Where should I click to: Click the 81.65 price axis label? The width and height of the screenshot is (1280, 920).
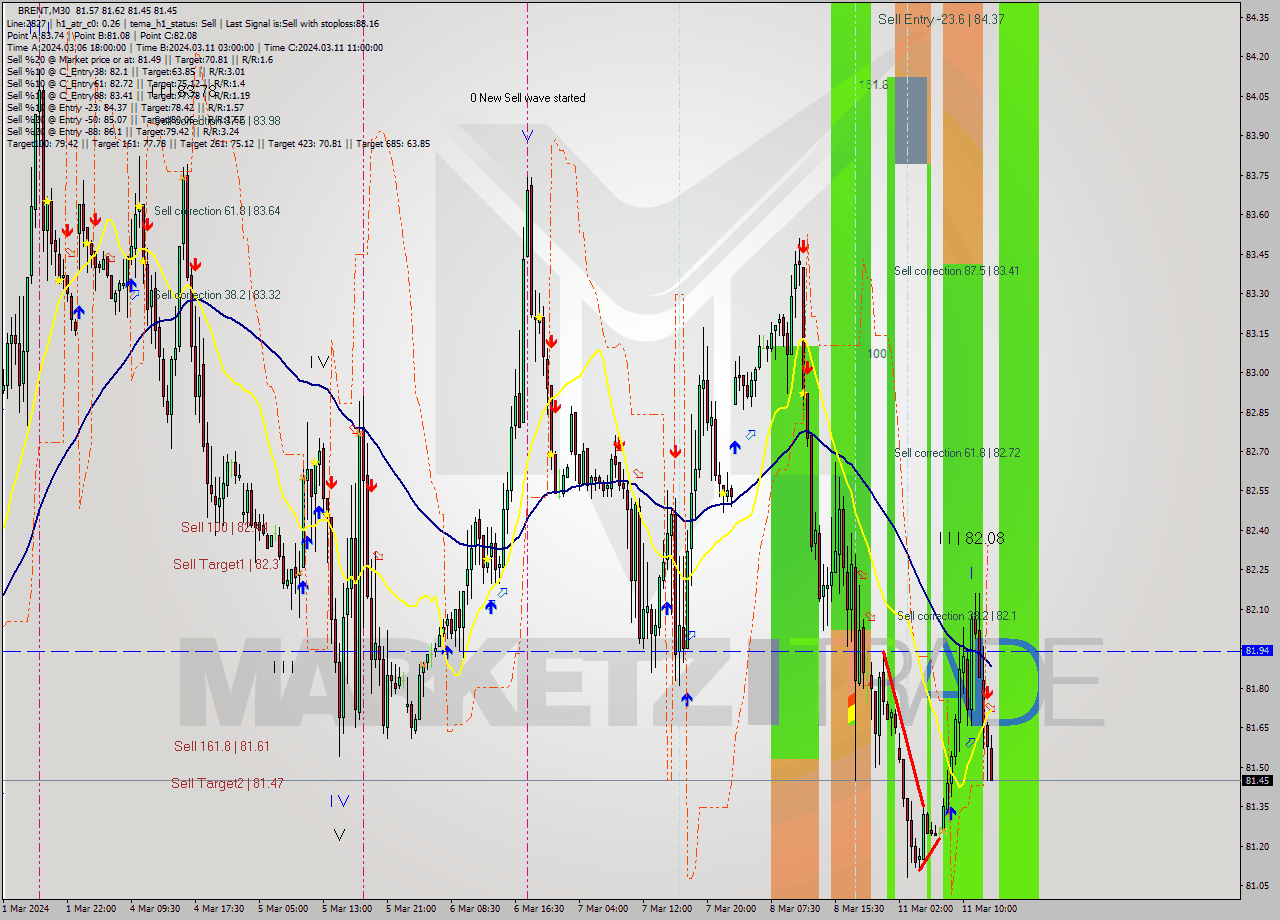coord(1258,727)
